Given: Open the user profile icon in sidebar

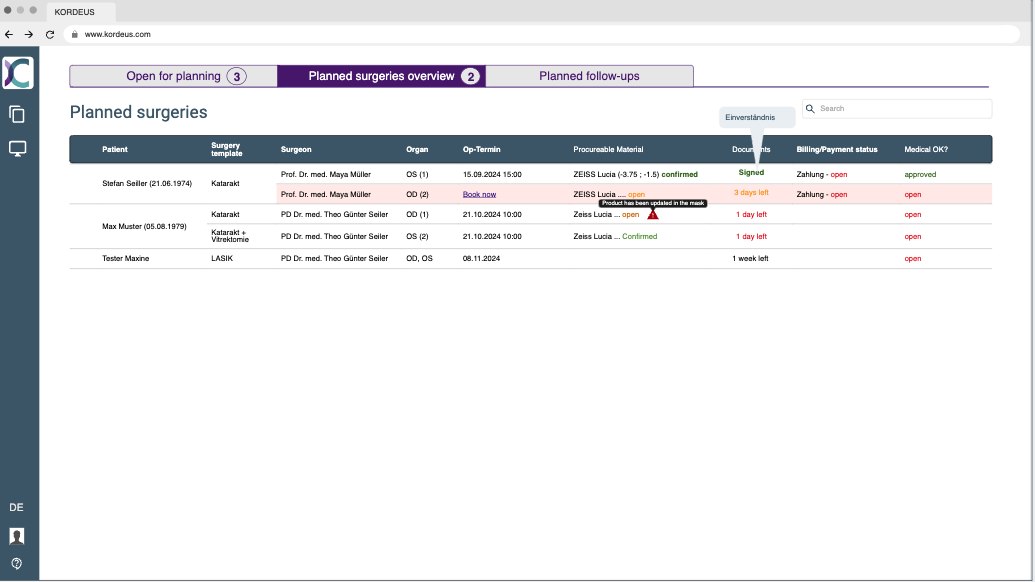Looking at the screenshot, I should tap(17, 536).
